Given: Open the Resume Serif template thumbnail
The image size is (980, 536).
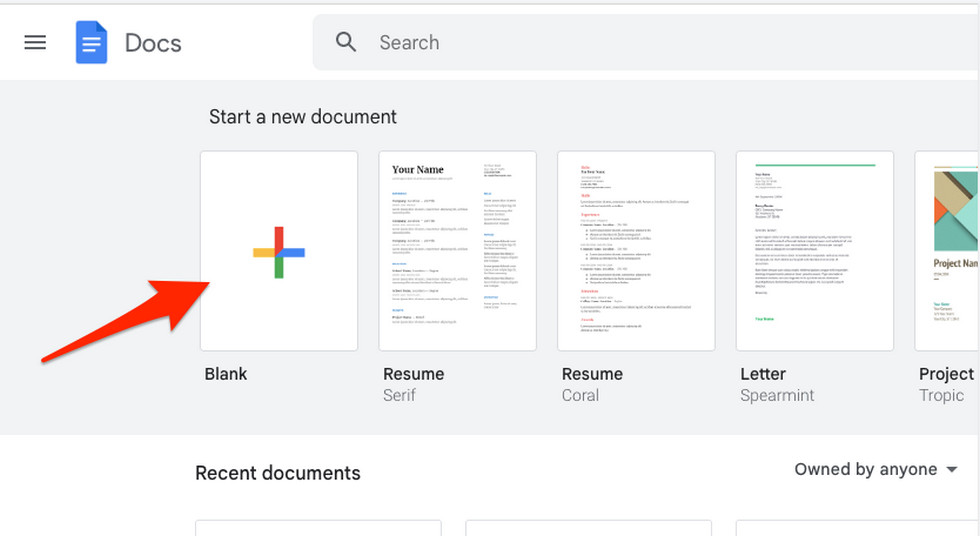Looking at the screenshot, I should click(458, 250).
